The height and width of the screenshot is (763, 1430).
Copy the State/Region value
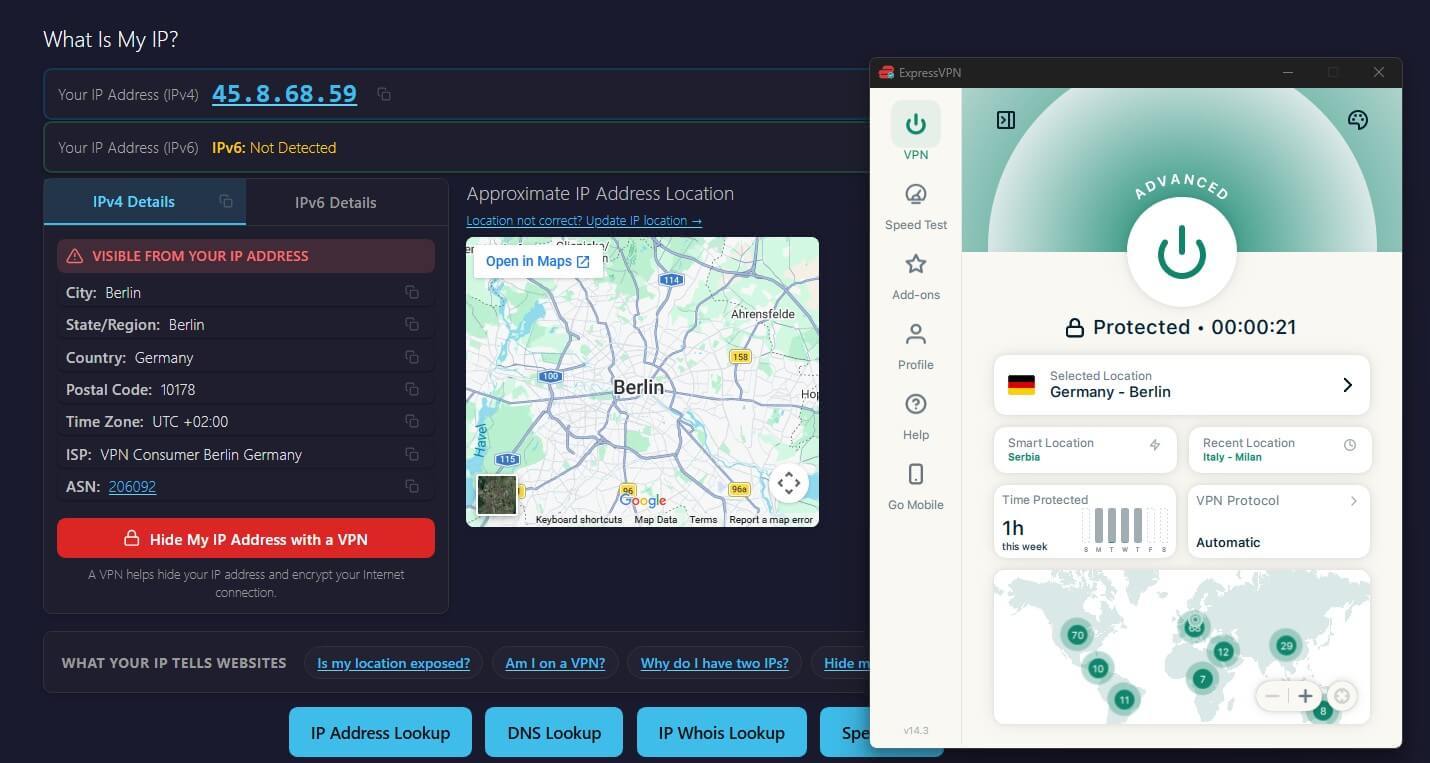pos(411,324)
